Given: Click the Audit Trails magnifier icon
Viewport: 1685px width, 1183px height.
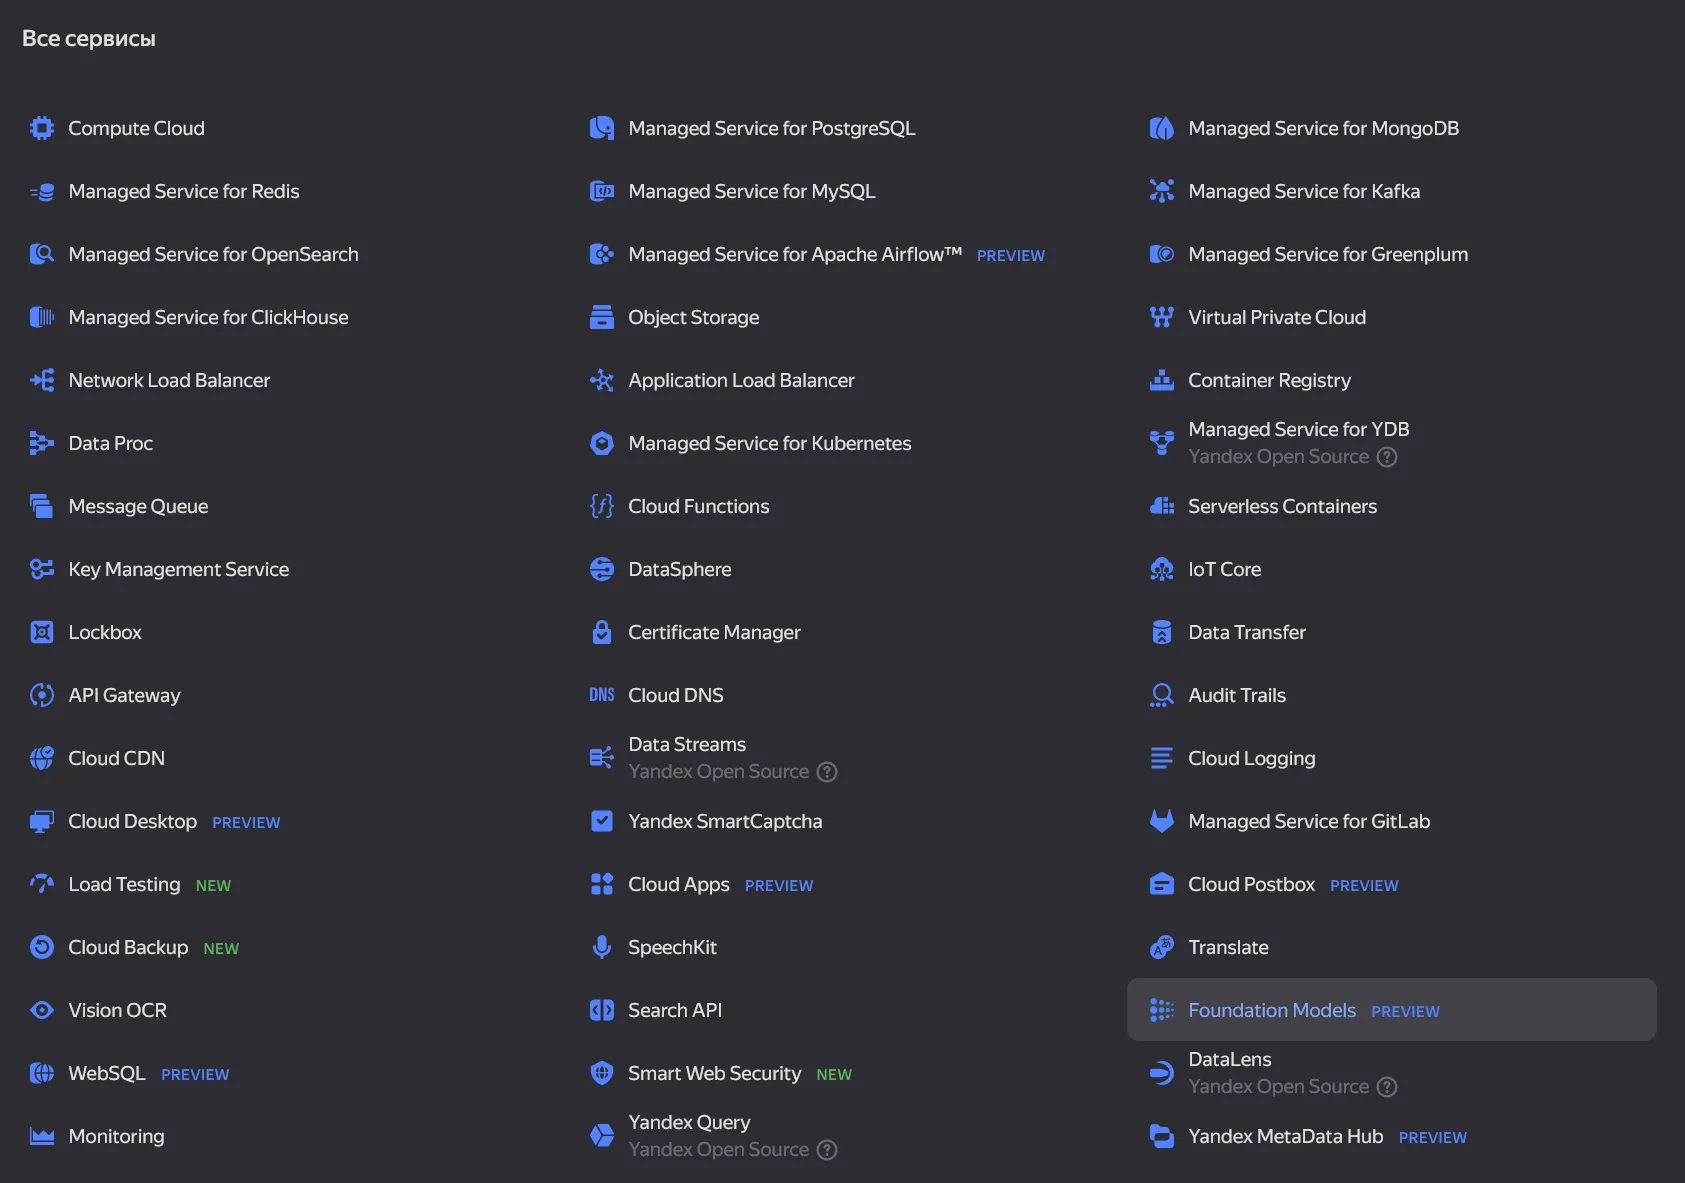Looking at the screenshot, I should (x=1161, y=695).
